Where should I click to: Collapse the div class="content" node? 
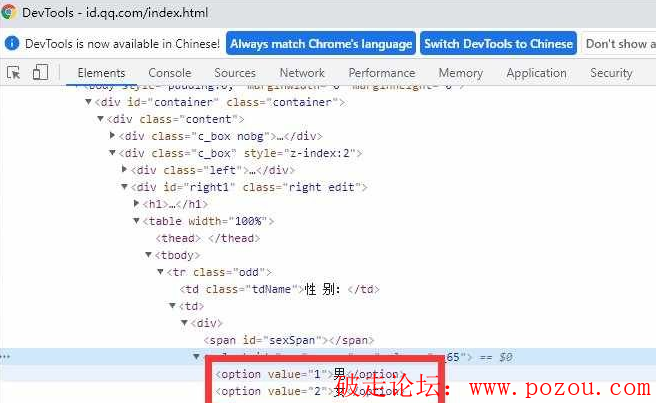[100, 119]
